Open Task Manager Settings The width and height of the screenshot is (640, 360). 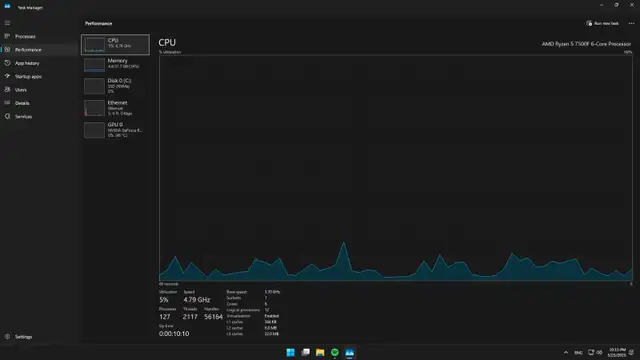(40, 337)
